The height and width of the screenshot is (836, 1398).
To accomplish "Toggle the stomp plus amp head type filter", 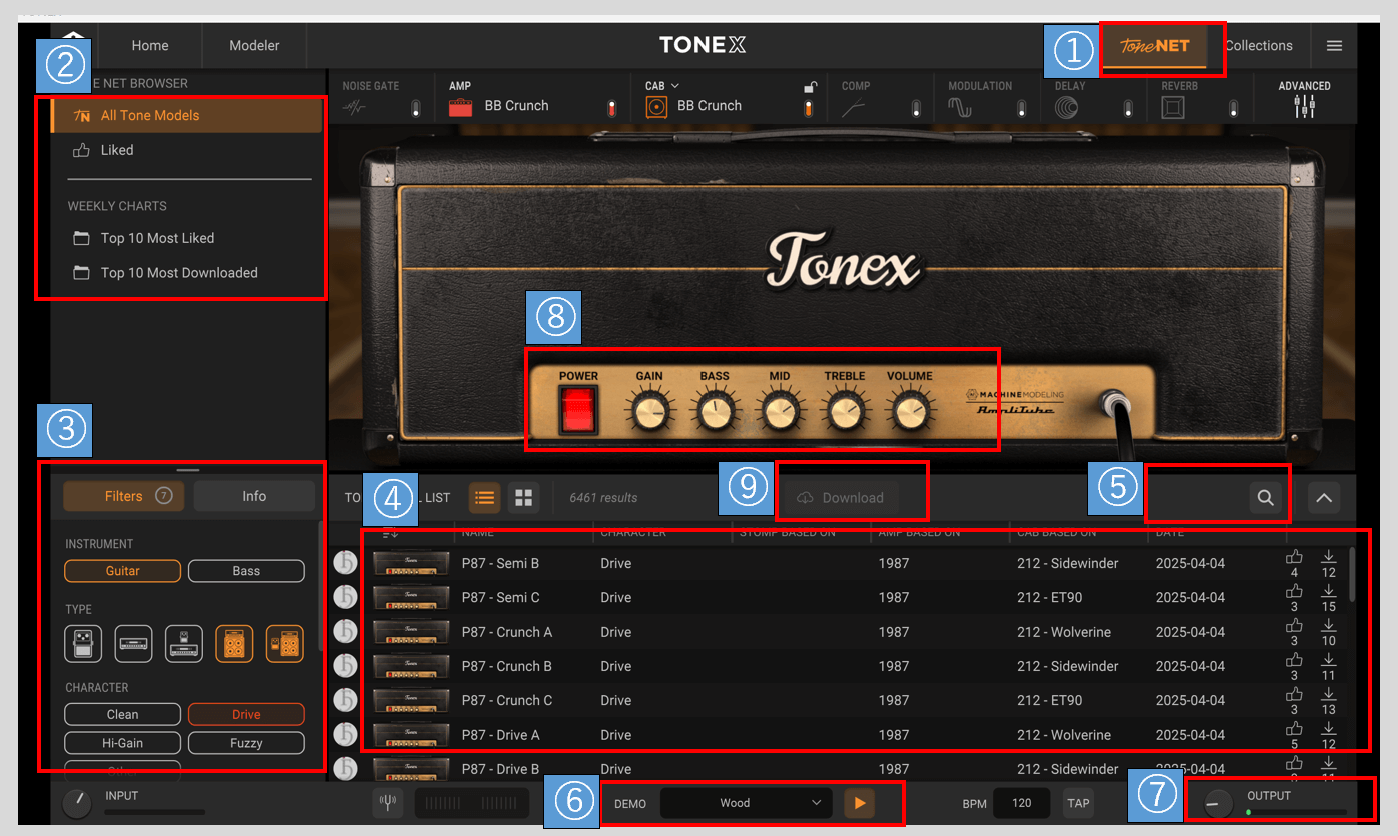I will click(x=184, y=644).
